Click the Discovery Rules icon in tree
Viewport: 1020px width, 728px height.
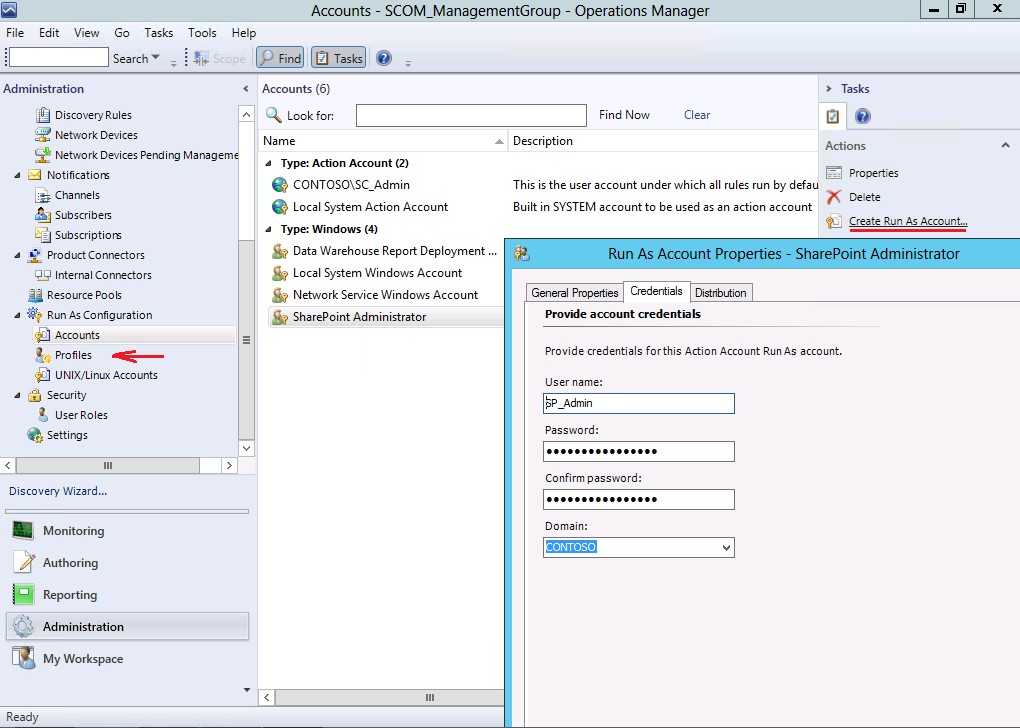pyautogui.click(x=43, y=115)
